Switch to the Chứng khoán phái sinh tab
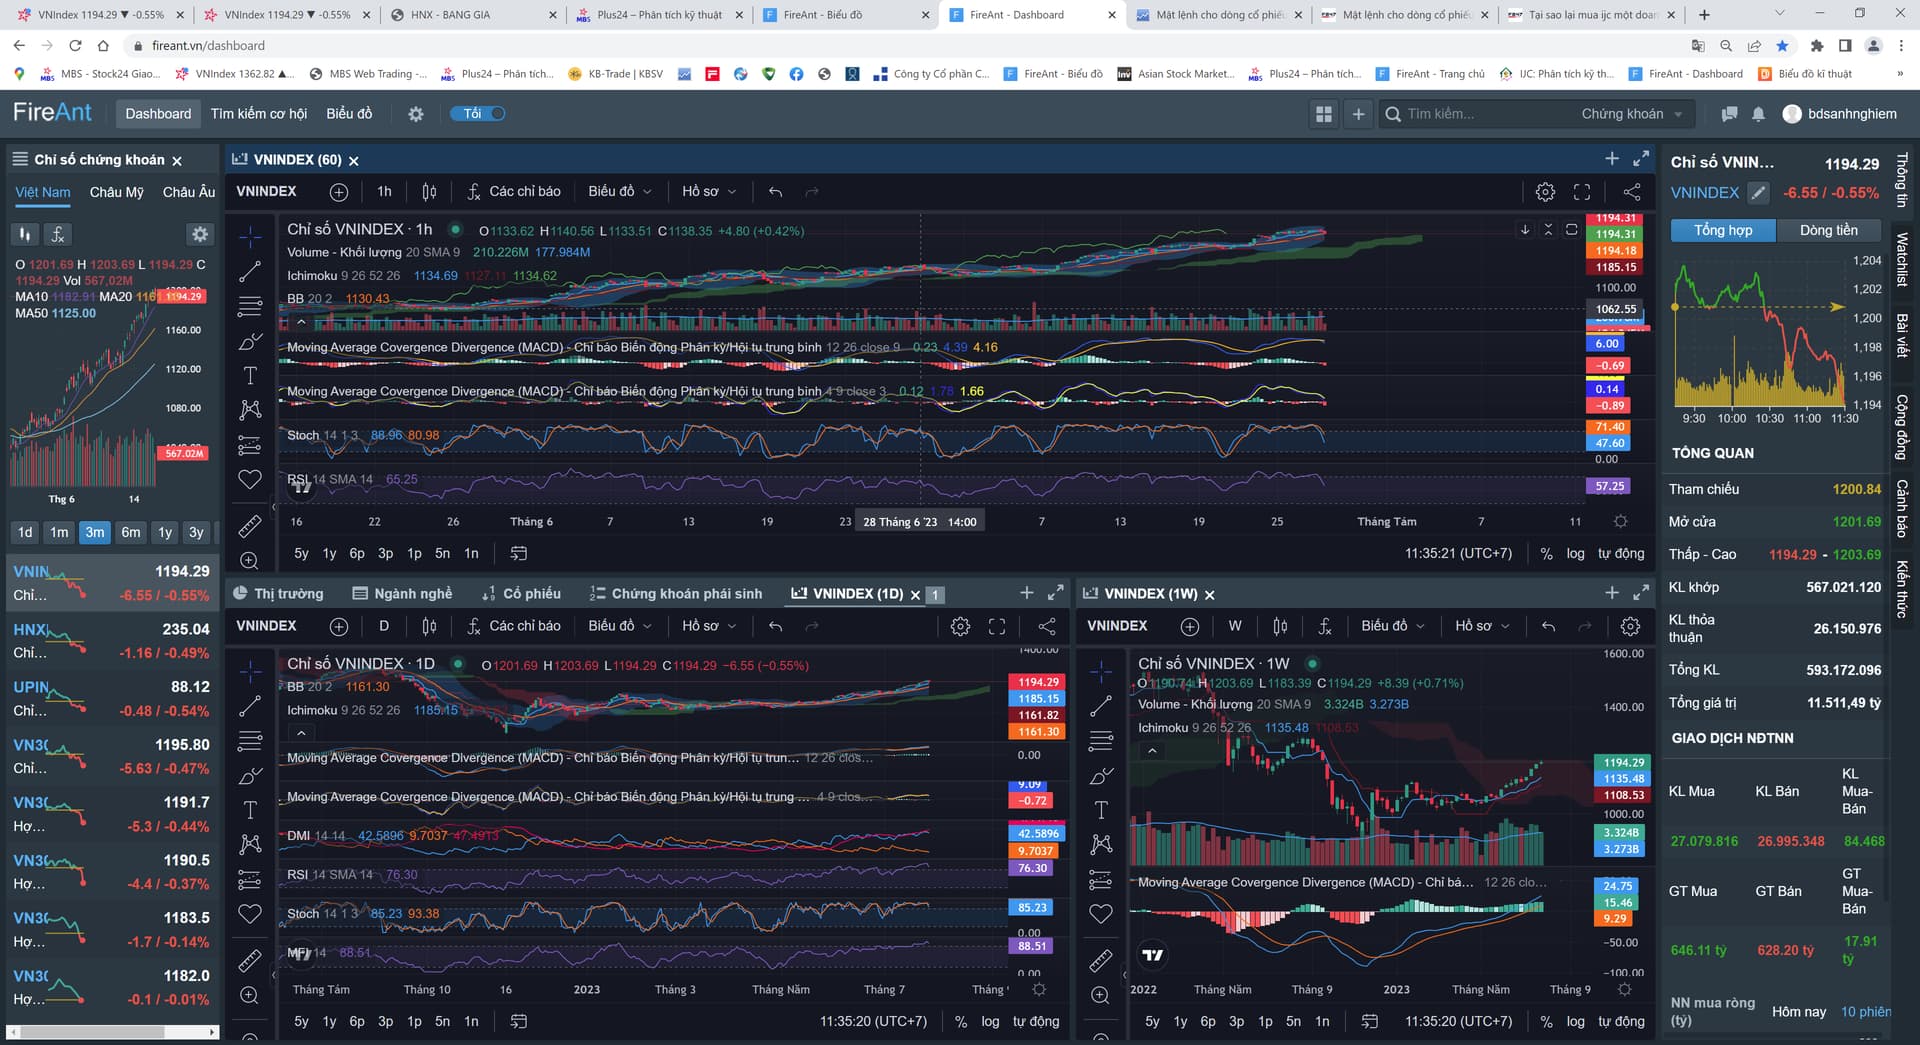The width and height of the screenshot is (1920, 1045). coord(676,594)
